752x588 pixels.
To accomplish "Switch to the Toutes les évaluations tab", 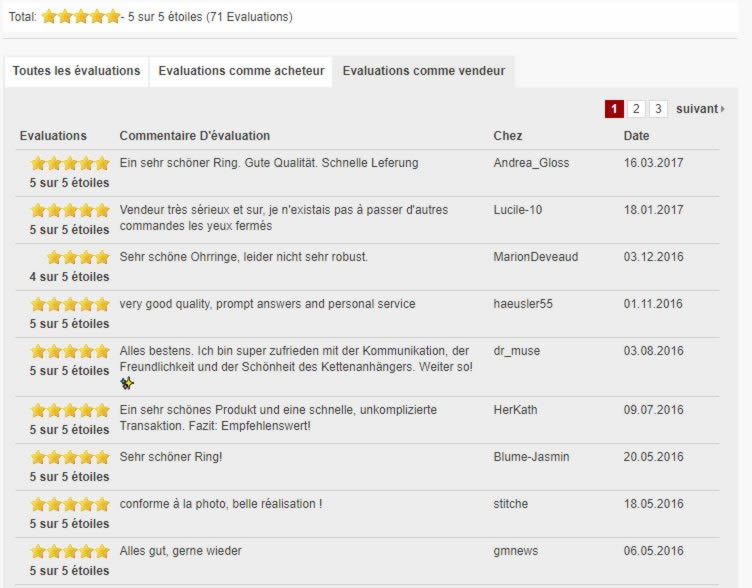I will click(x=76, y=71).
